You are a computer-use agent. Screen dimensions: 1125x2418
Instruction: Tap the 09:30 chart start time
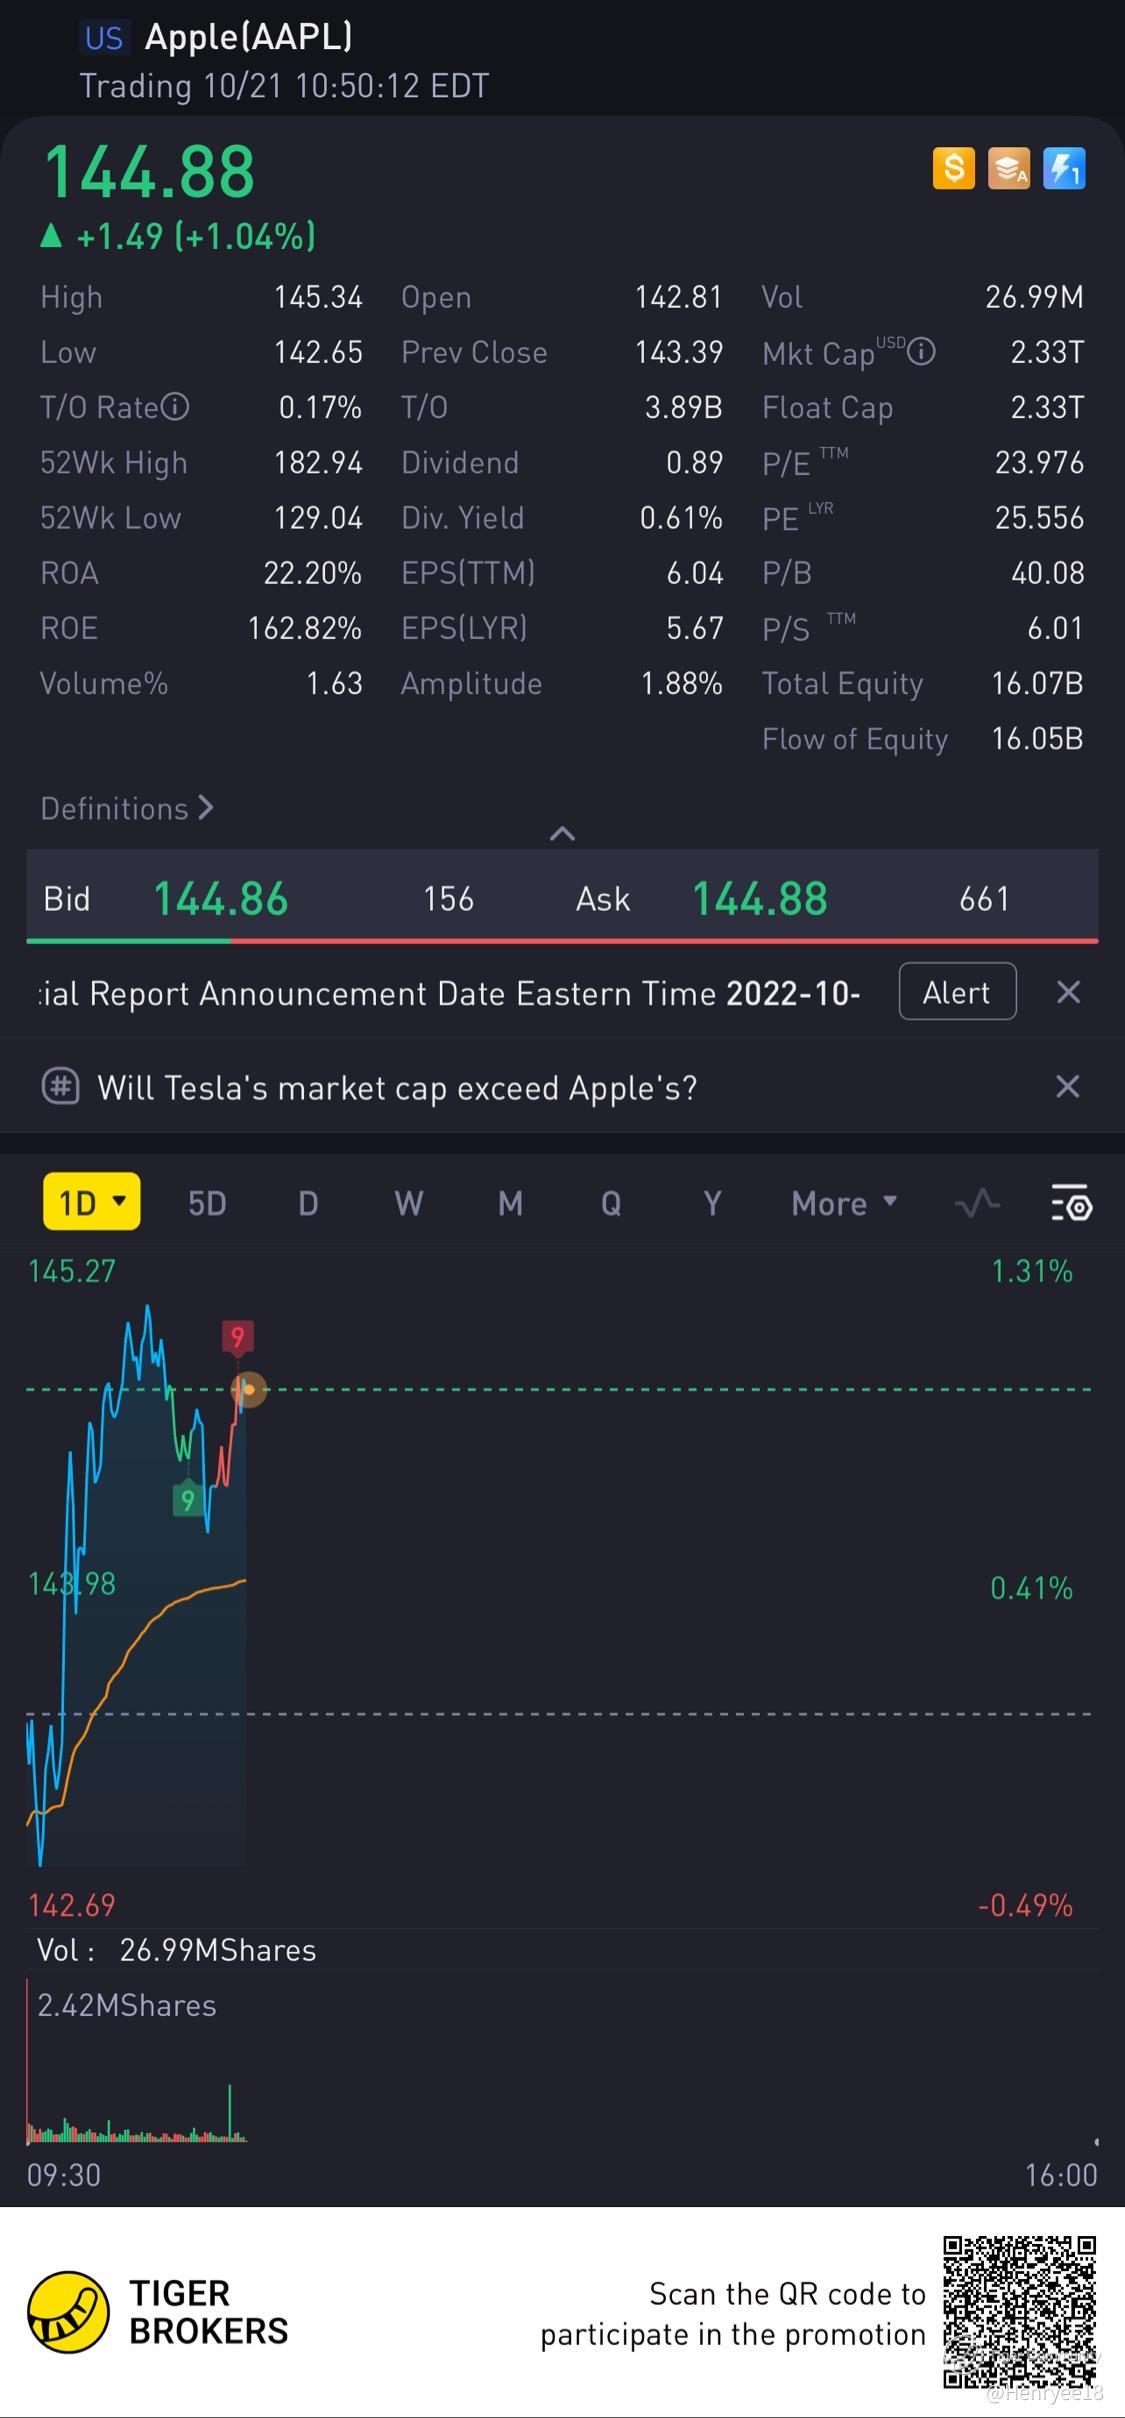[x=64, y=2175]
